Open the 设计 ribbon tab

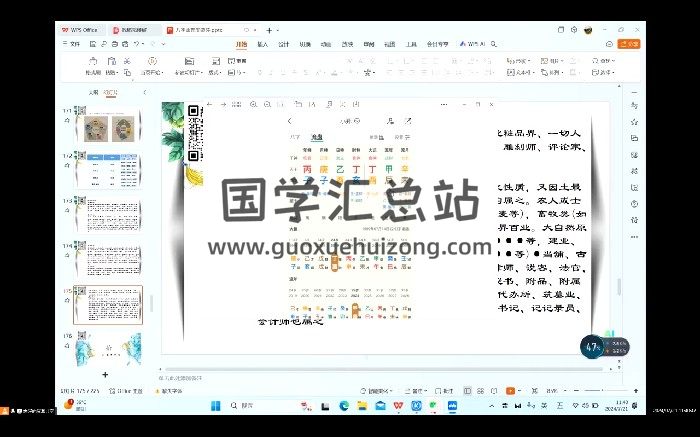click(283, 44)
